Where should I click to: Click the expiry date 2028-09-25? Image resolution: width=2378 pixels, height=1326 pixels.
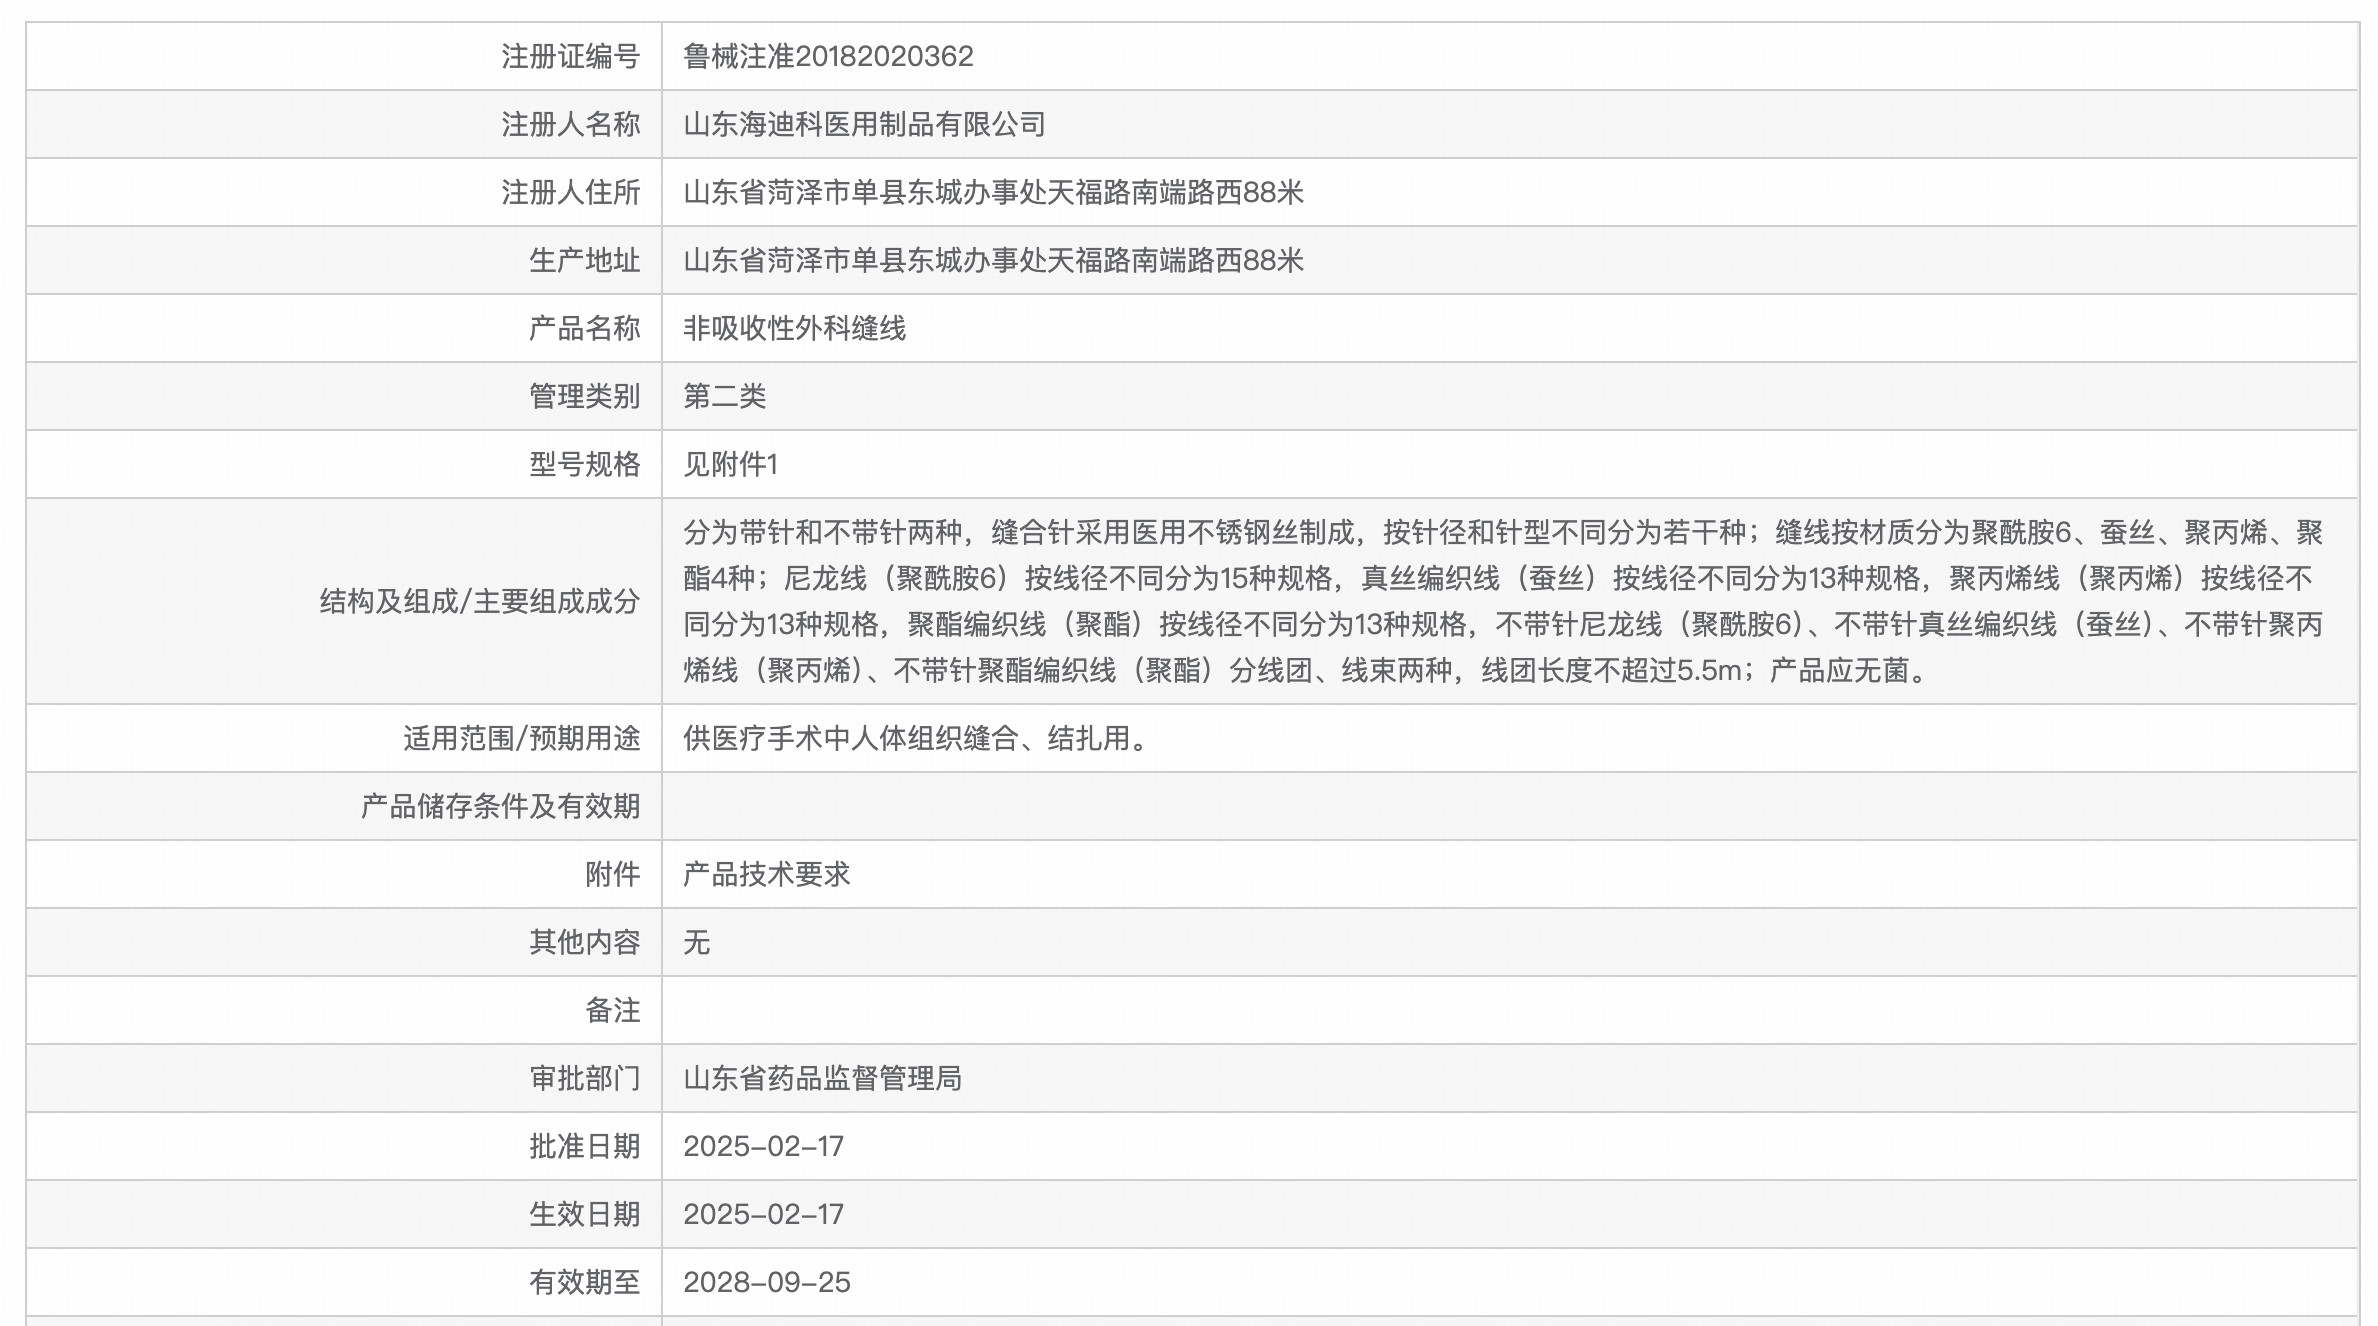tap(765, 1281)
